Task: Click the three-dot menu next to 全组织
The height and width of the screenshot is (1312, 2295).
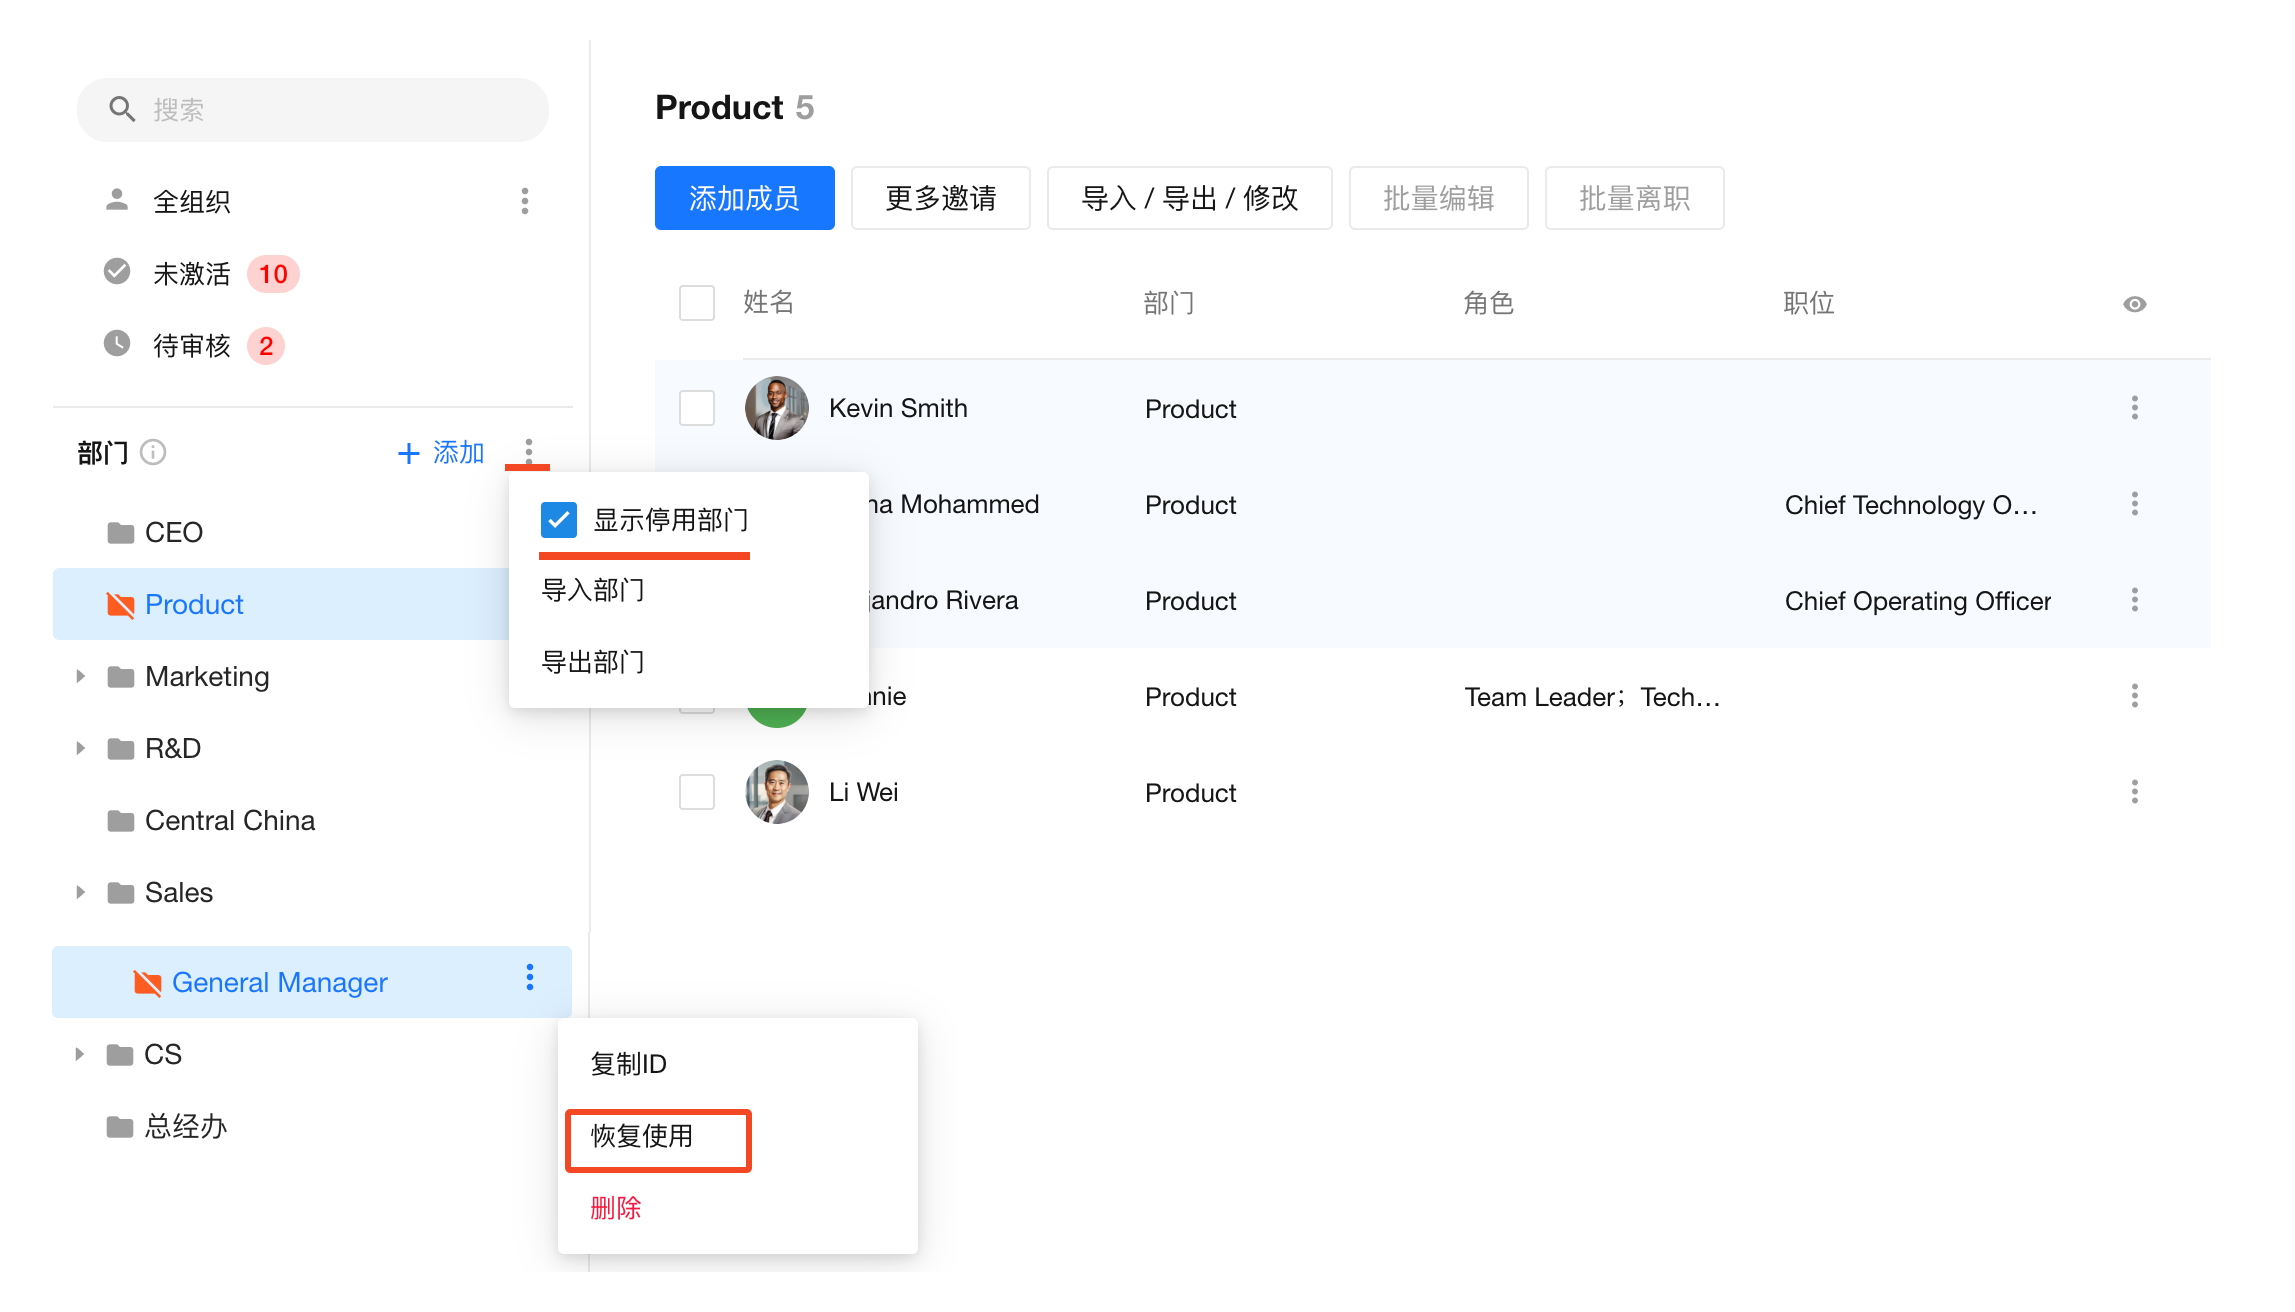Action: (x=524, y=201)
